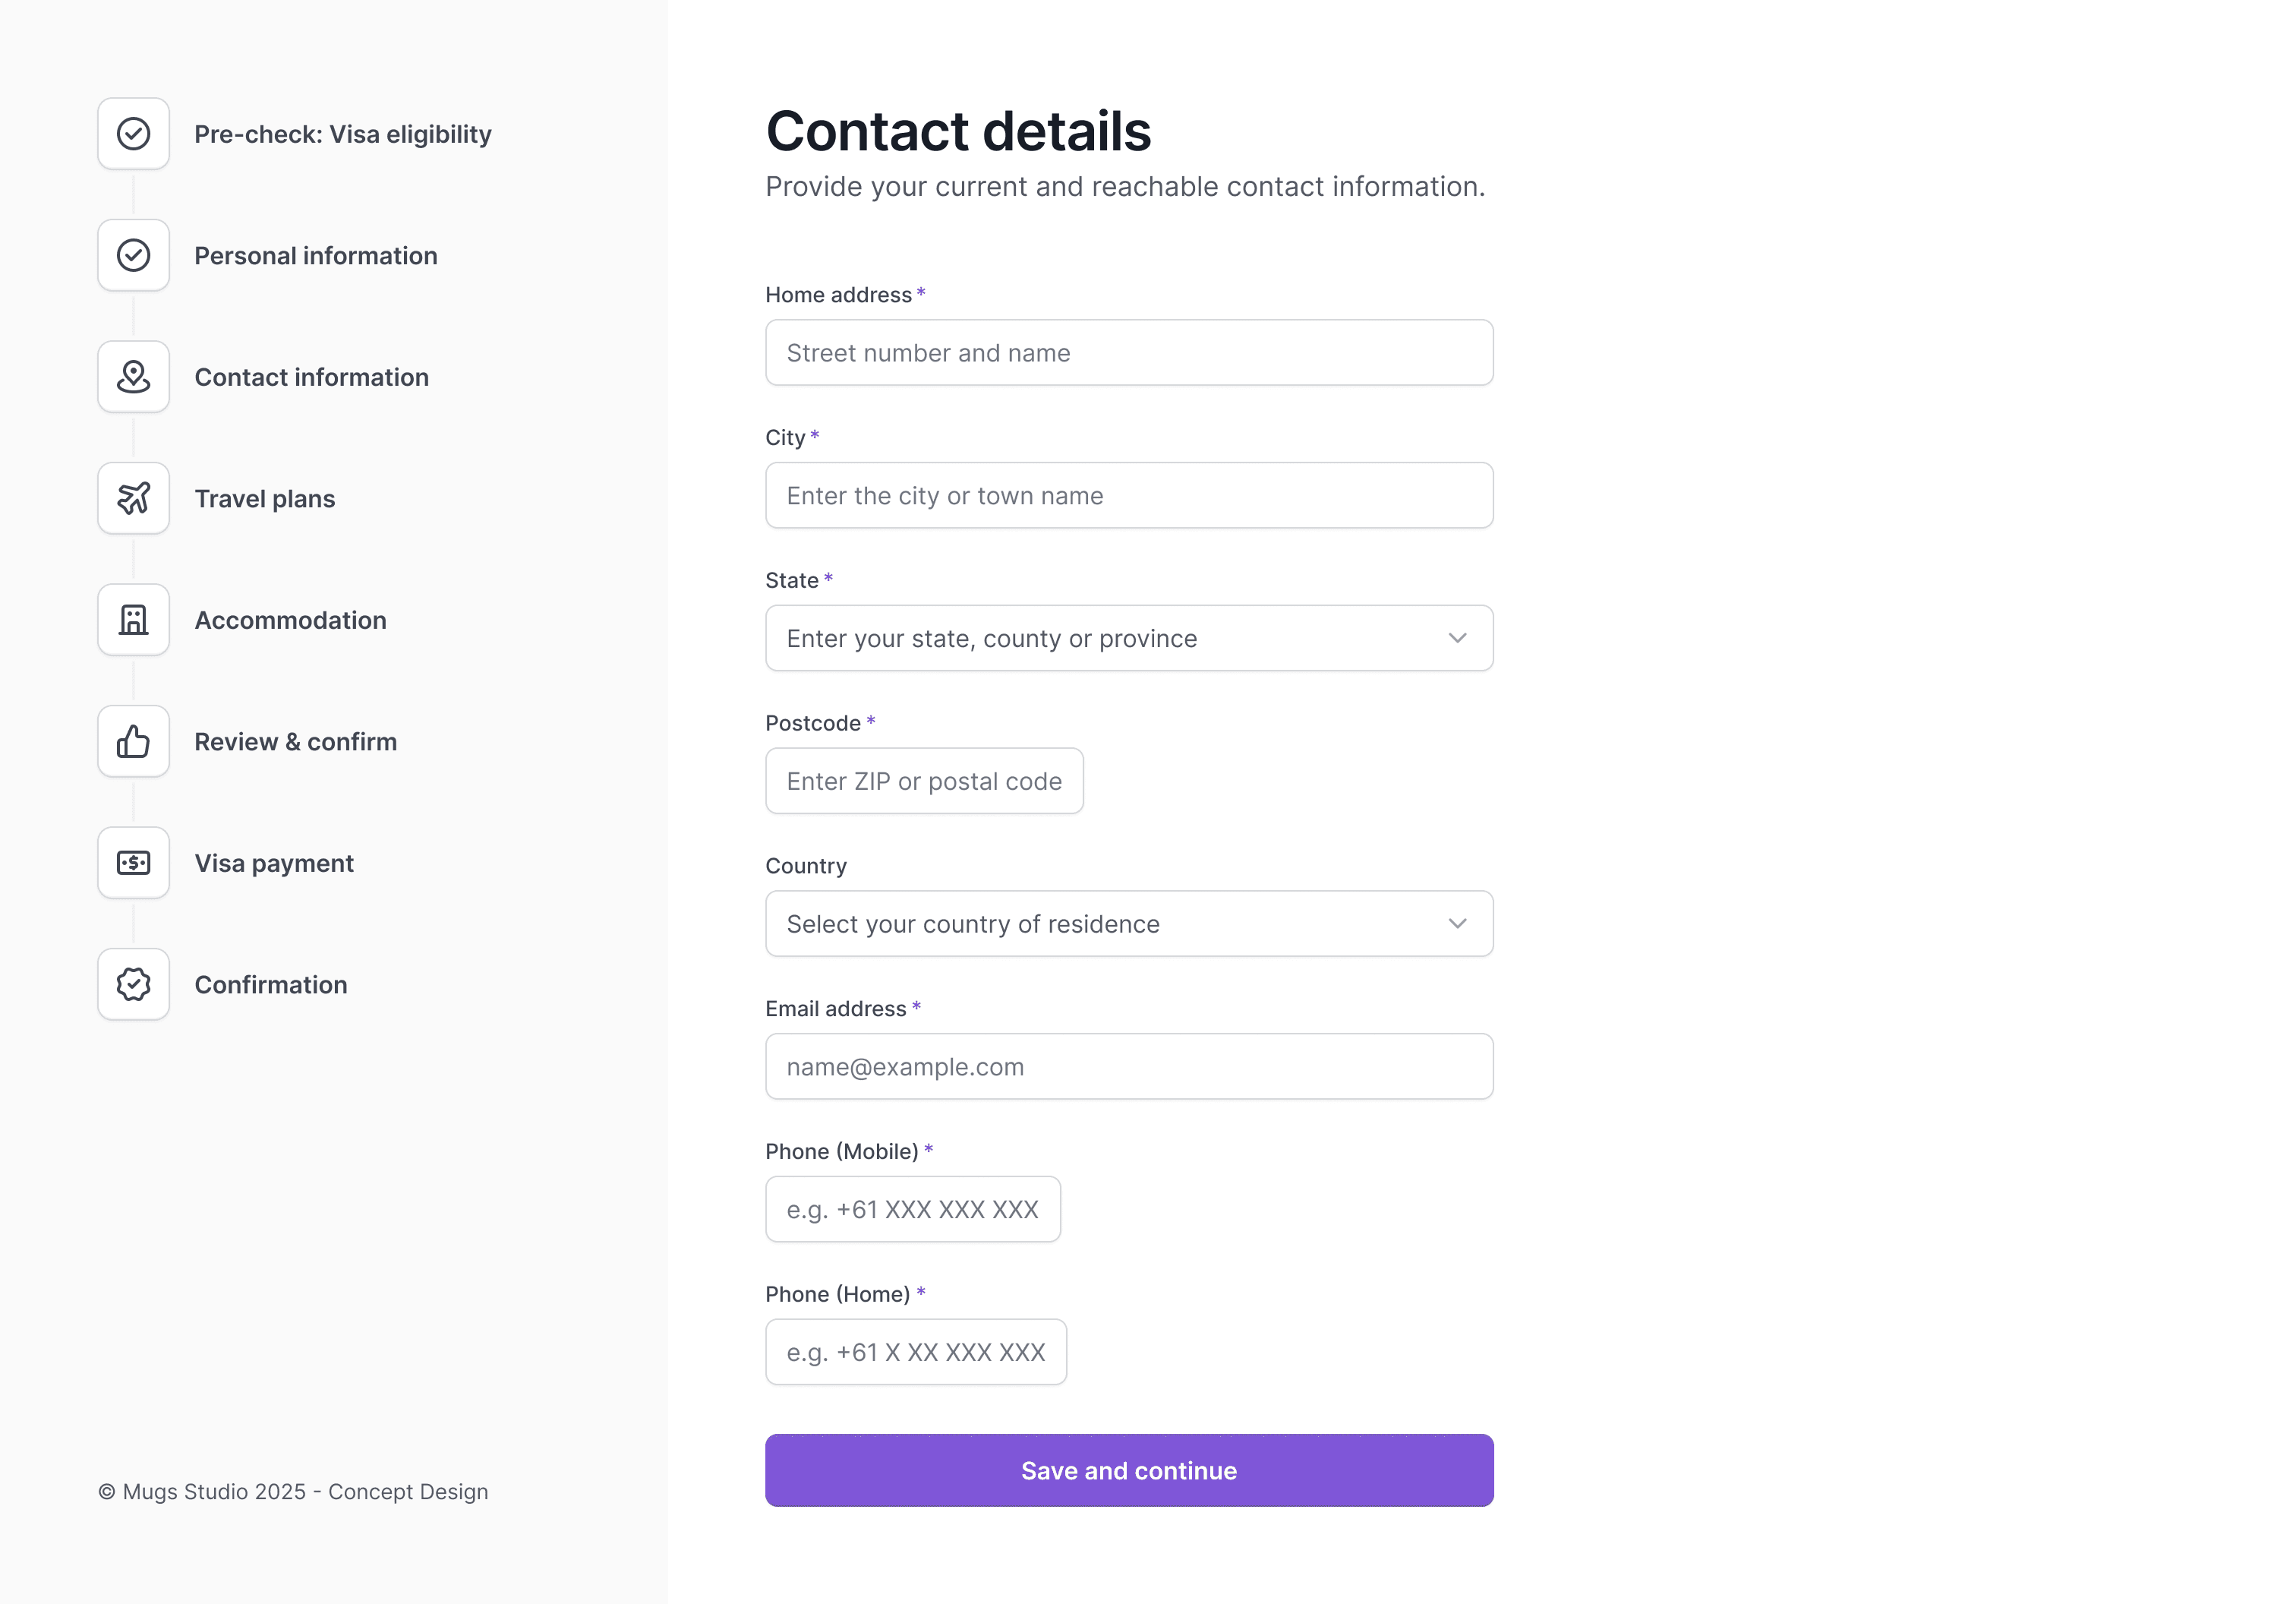Click the Postcode input field
Viewport: 2296px width, 1604px height.
(923, 781)
